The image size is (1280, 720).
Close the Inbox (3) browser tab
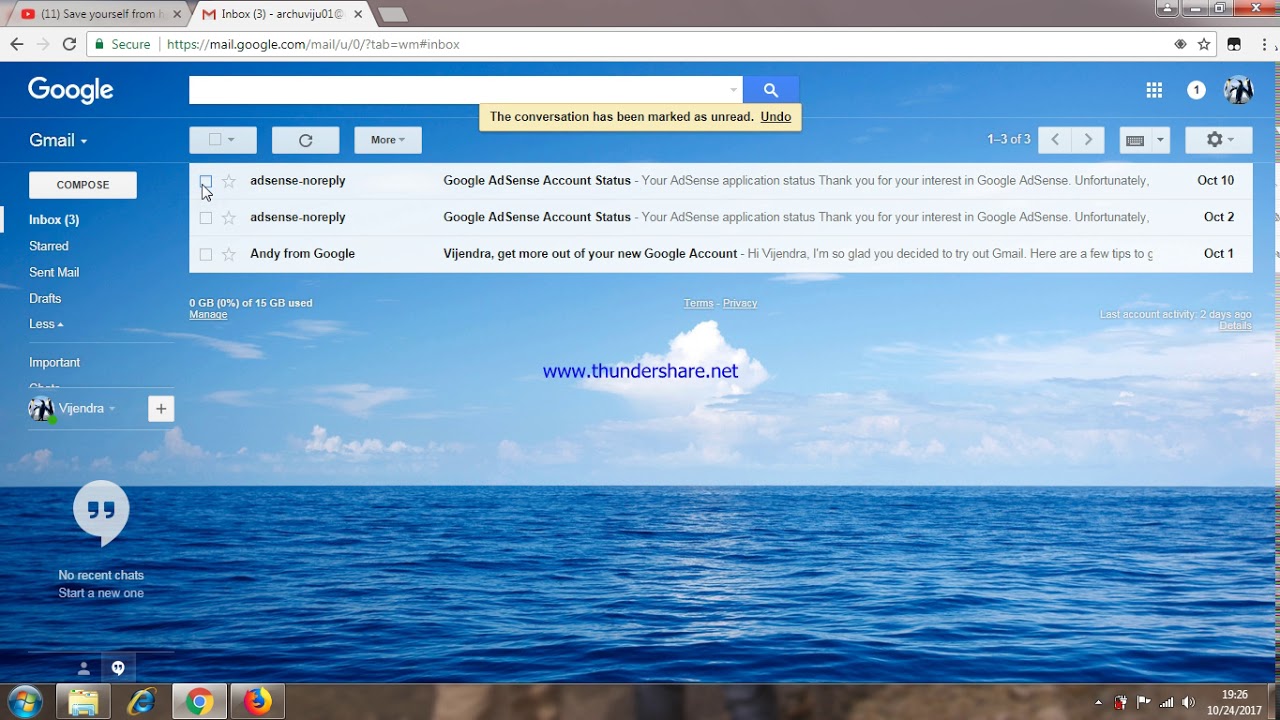click(358, 14)
